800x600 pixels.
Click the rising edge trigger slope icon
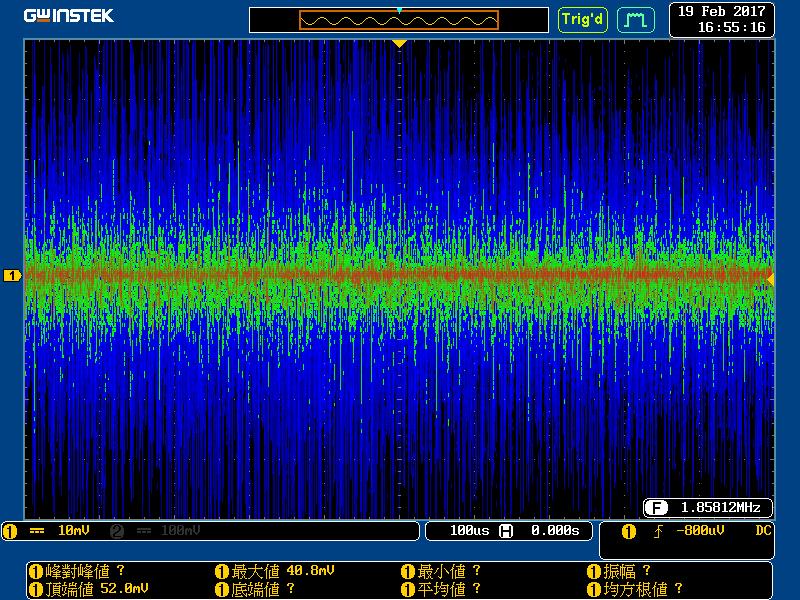pos(658,532)
